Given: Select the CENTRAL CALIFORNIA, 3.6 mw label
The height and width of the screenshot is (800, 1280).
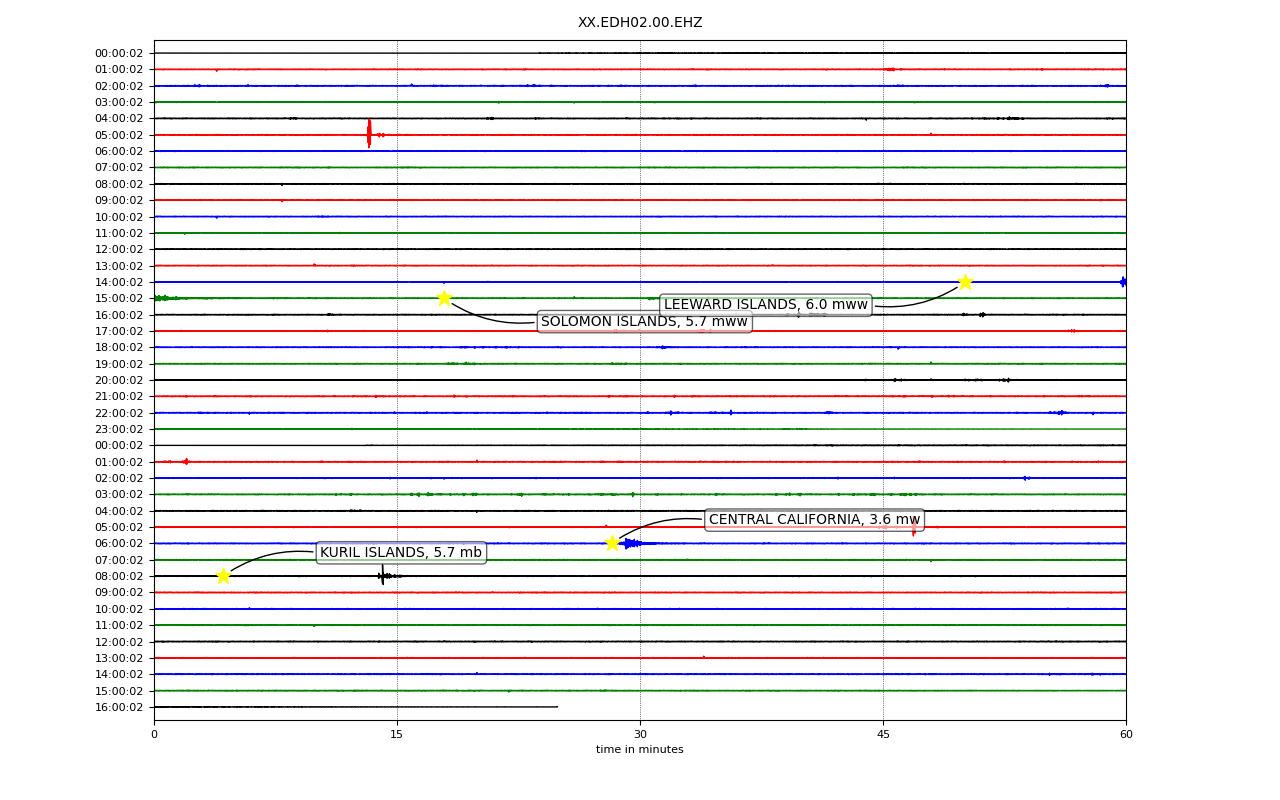Looking at the screenshot, I should pos(814,520).
